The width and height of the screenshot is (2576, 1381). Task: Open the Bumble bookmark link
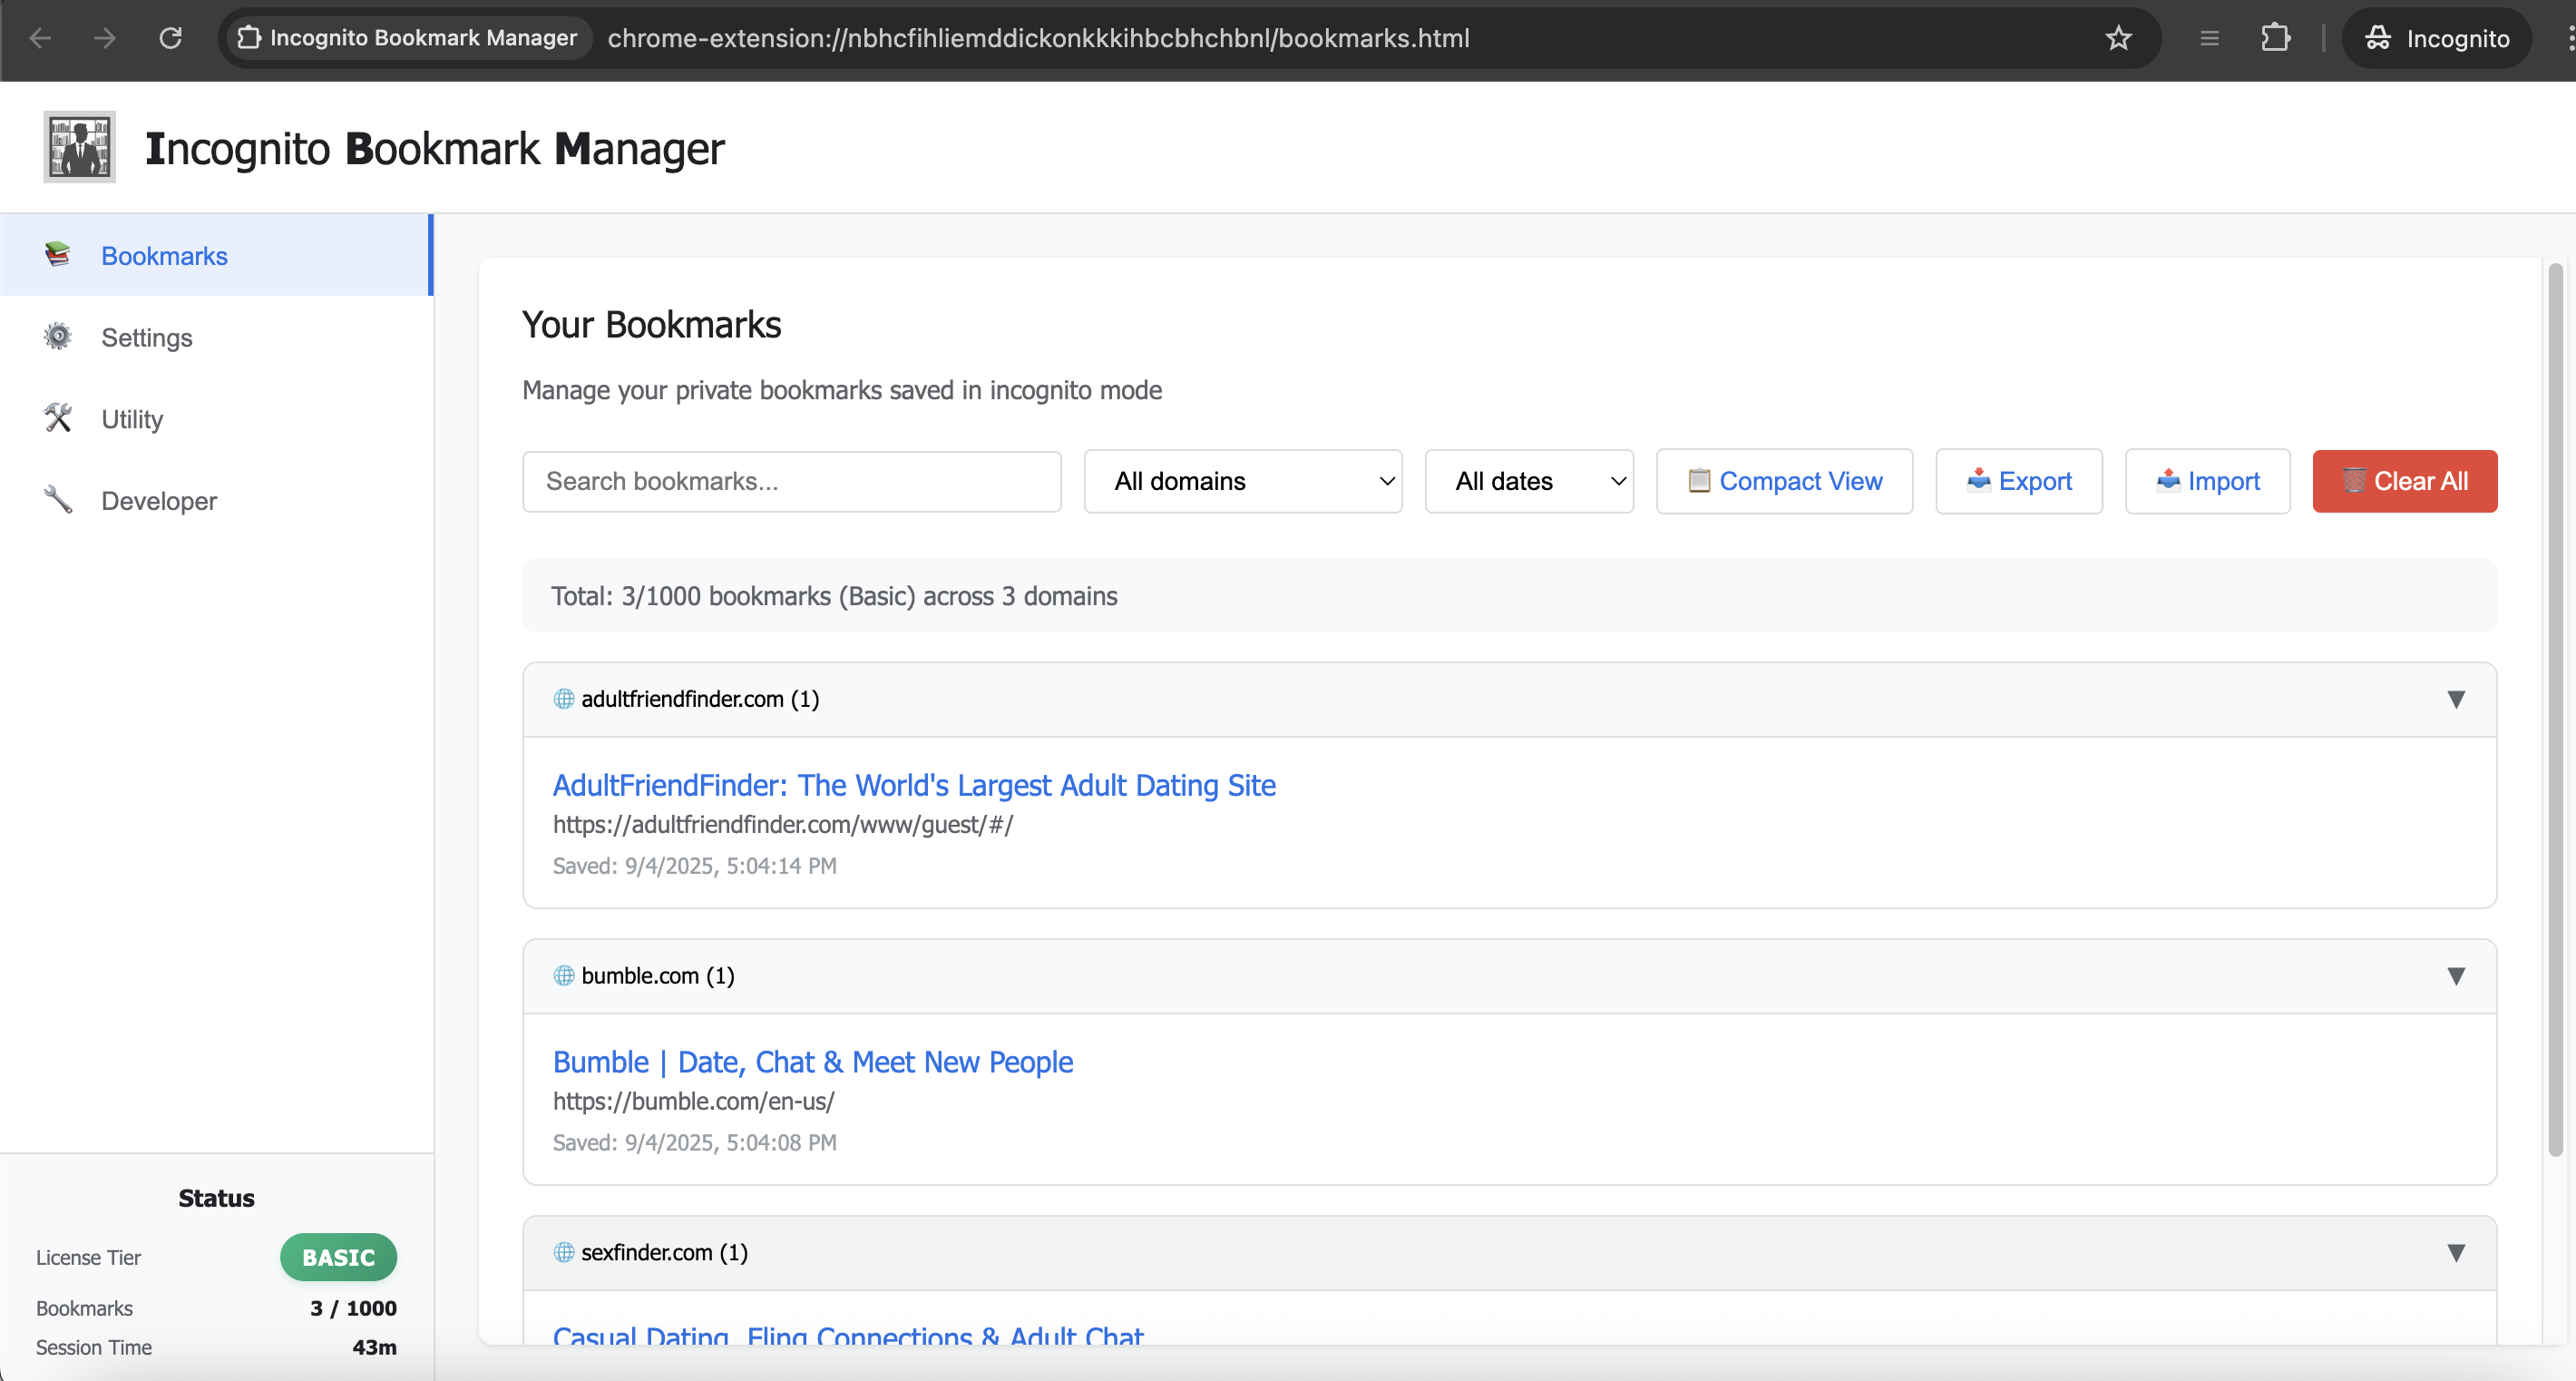(812, 1062)
